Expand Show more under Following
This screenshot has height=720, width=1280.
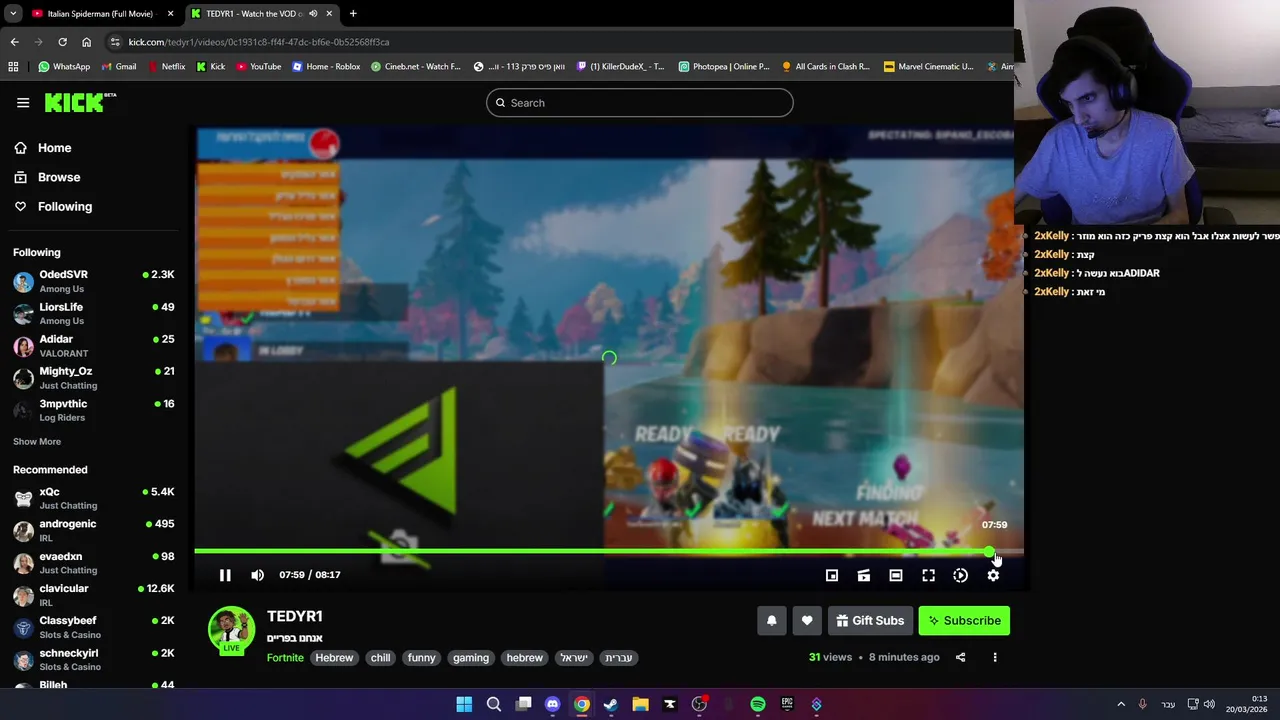pos(37,442)
